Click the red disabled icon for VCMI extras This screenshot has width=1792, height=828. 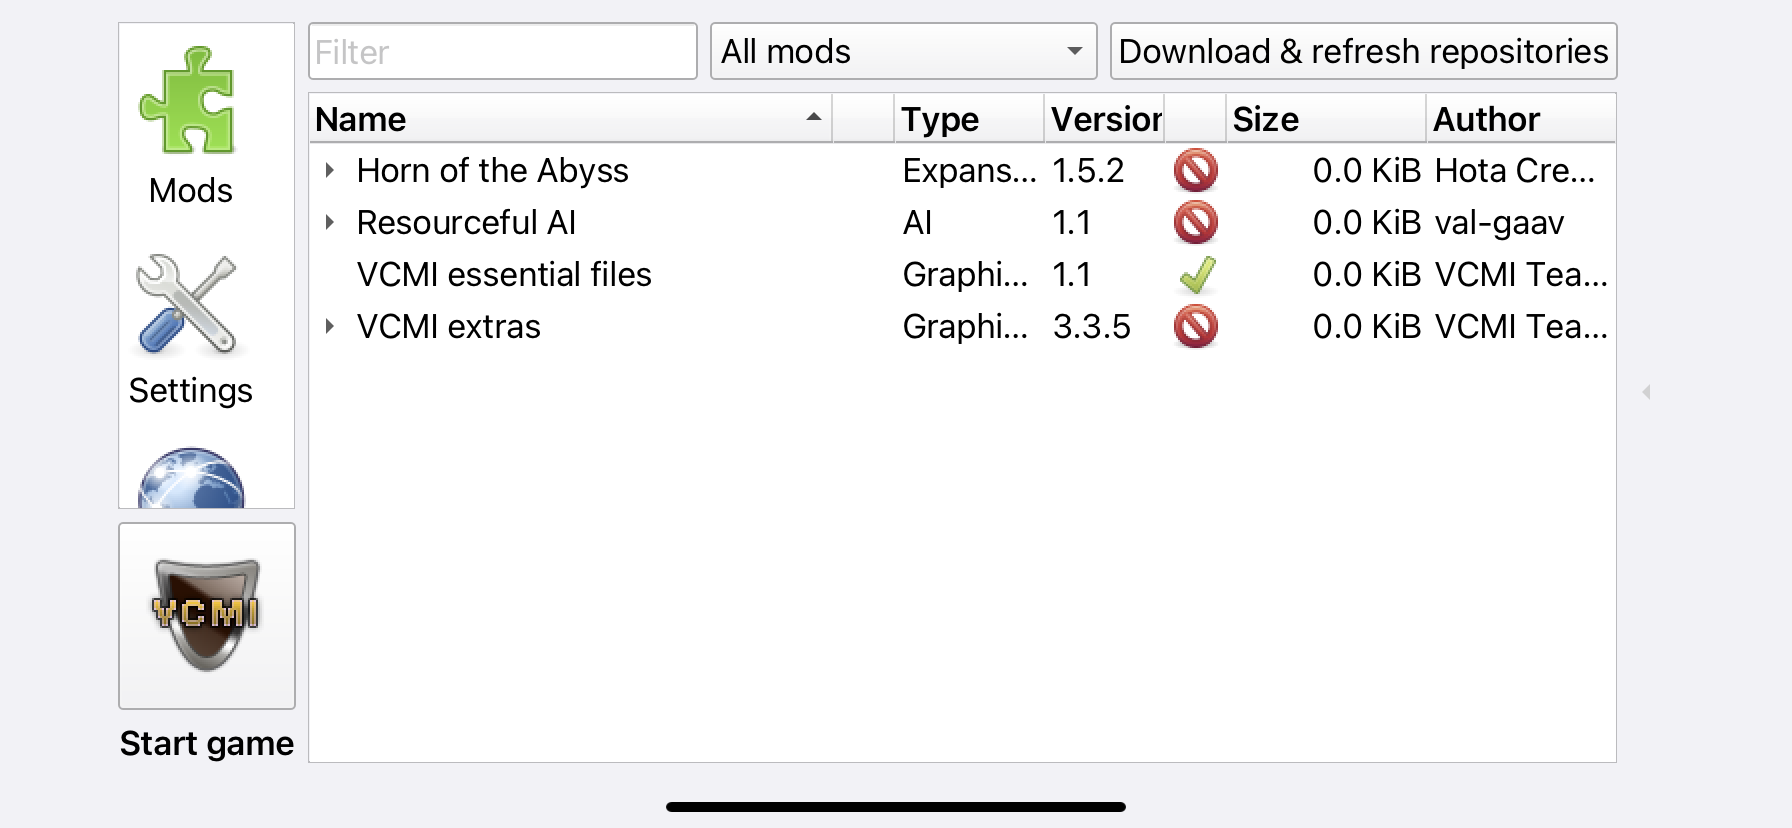tap(1196, 326)
